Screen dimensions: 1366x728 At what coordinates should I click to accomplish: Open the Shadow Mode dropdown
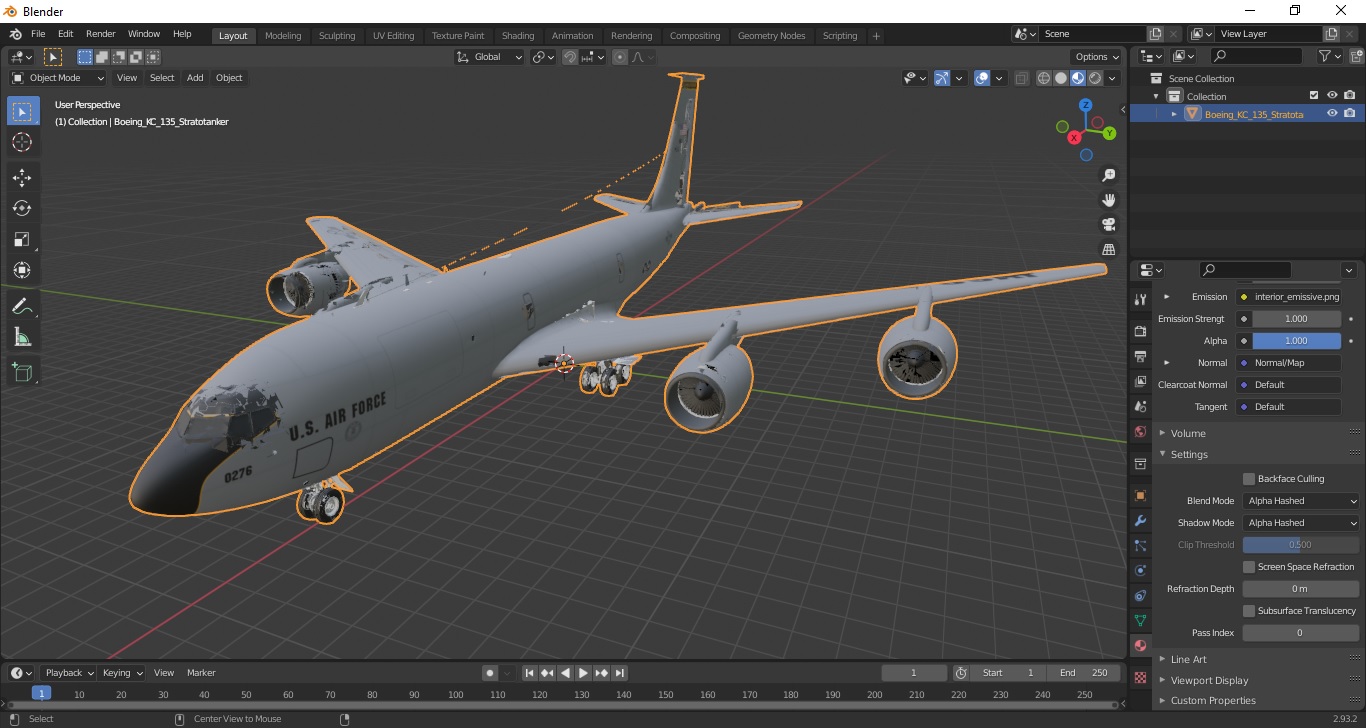click(x=1302, y=523)
